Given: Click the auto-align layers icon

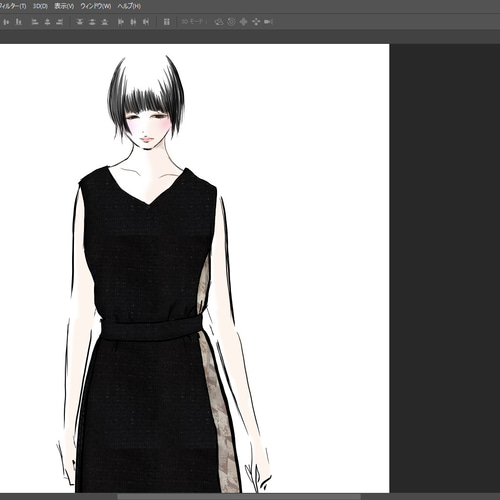Looking at the screenshot, I should [x=167, y=22].
